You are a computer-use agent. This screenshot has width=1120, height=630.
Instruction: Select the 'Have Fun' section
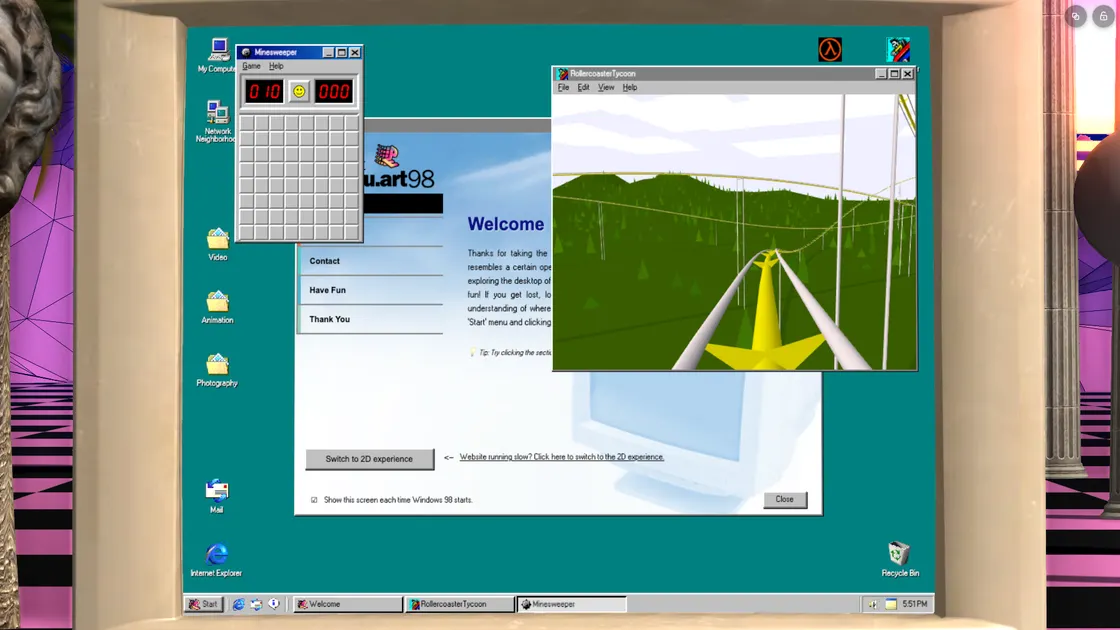point(330,290)
